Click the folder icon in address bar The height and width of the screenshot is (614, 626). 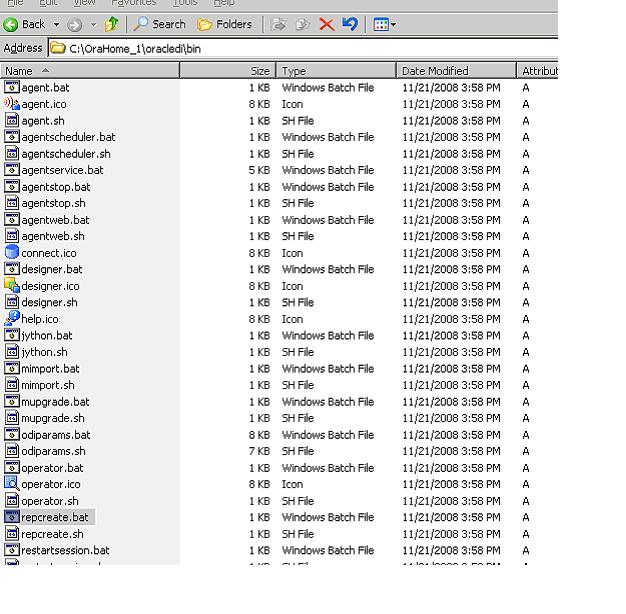click(x=58, y=48)
